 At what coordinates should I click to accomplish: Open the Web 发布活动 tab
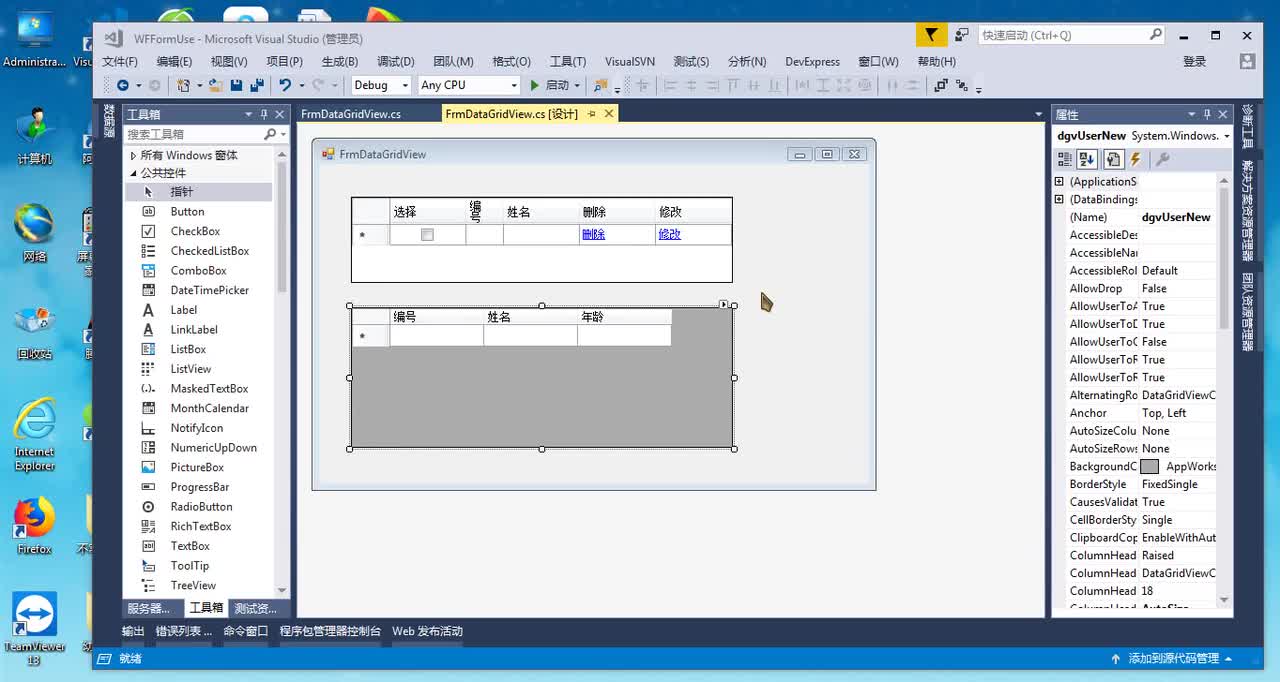427,632
